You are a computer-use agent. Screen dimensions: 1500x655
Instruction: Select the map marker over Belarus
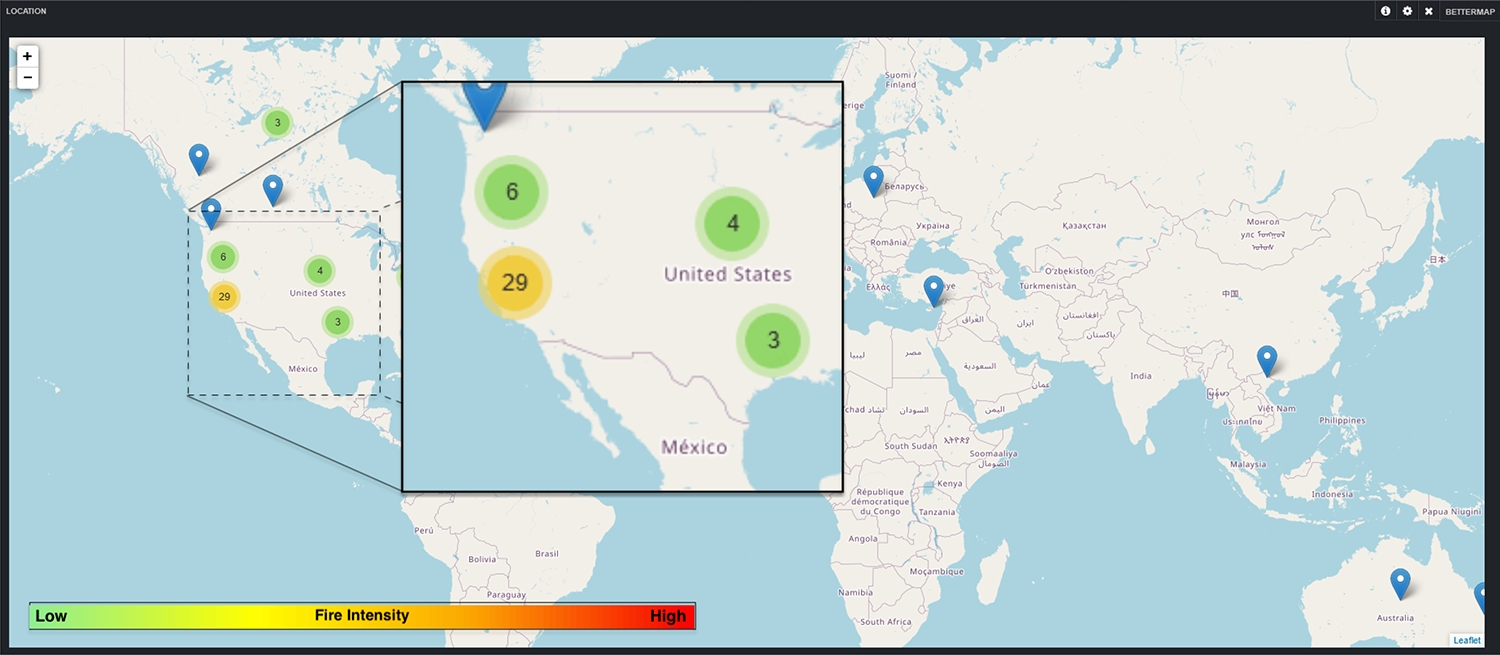pos(873,179)
